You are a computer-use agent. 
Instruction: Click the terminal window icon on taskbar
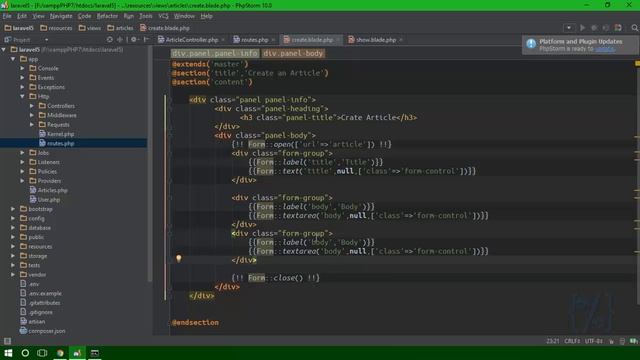(95, 353)
